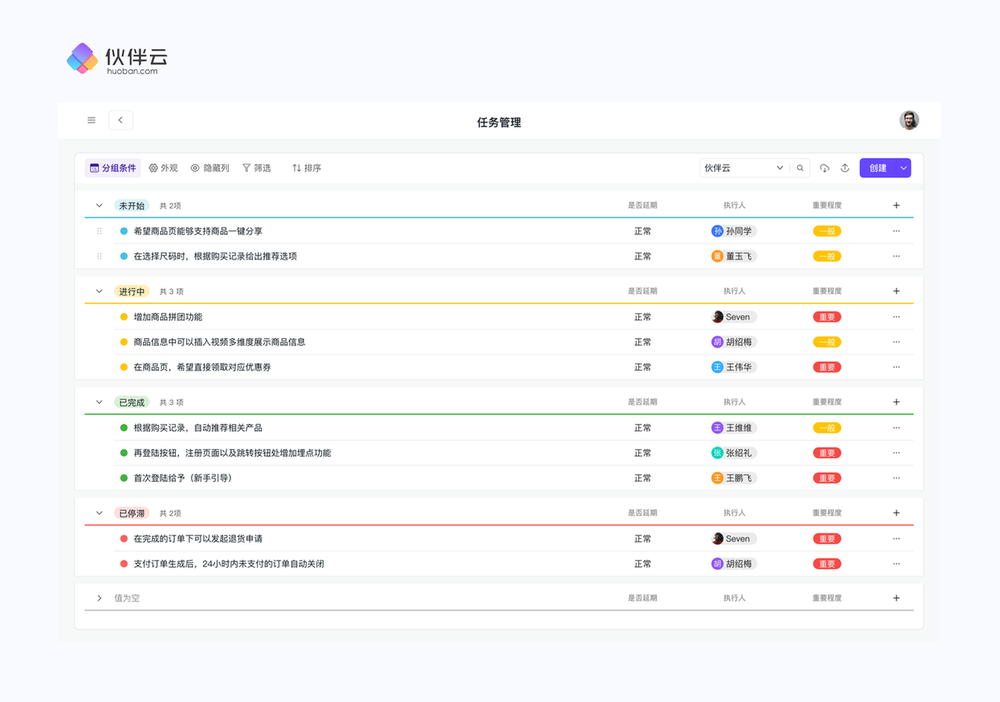Image resolution: width=1000 pixels, height=702 pixels.
Task: Click the back arrow button
Action: (121, 121)
